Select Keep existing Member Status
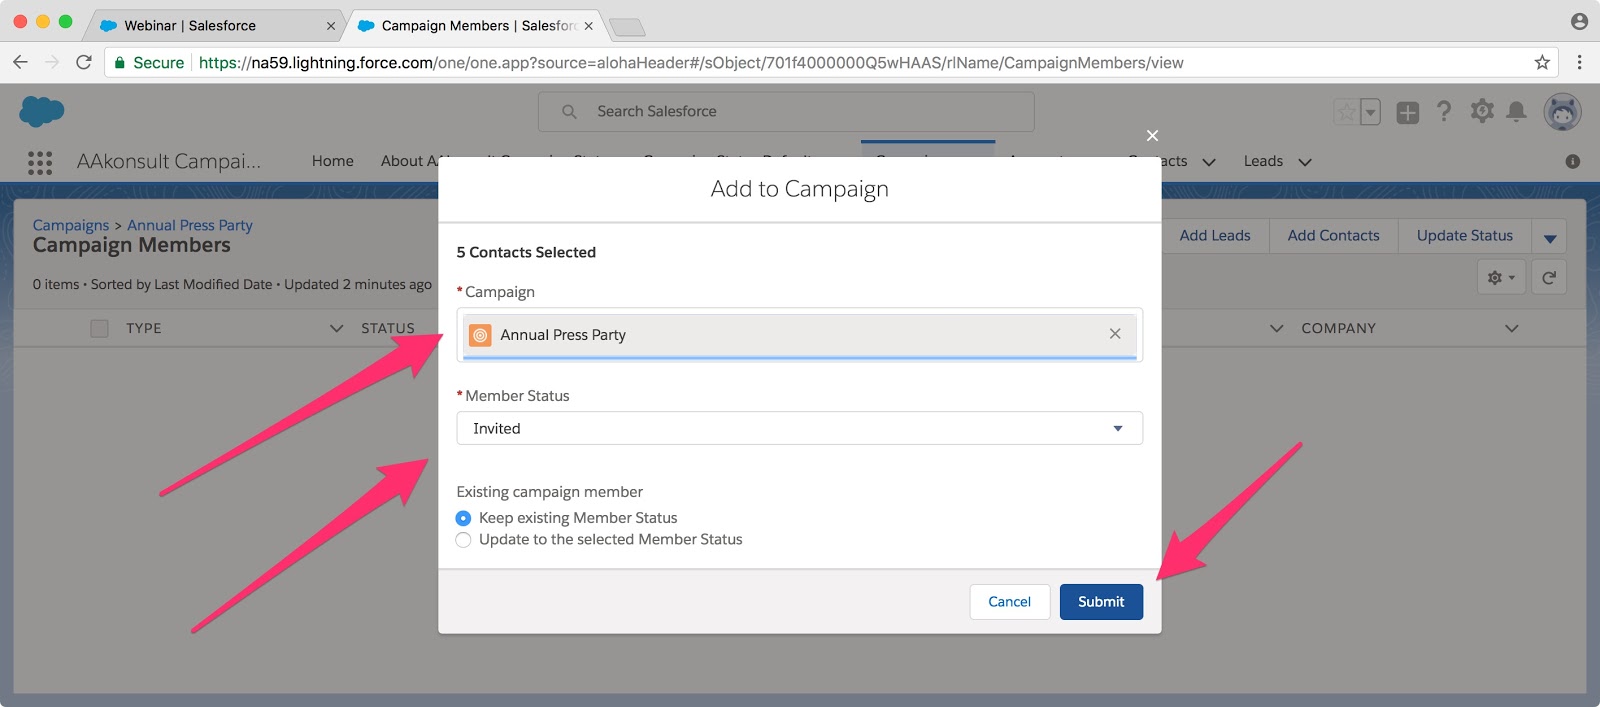The height and width of the screenshot is (707, 1600). coord(463,518)
